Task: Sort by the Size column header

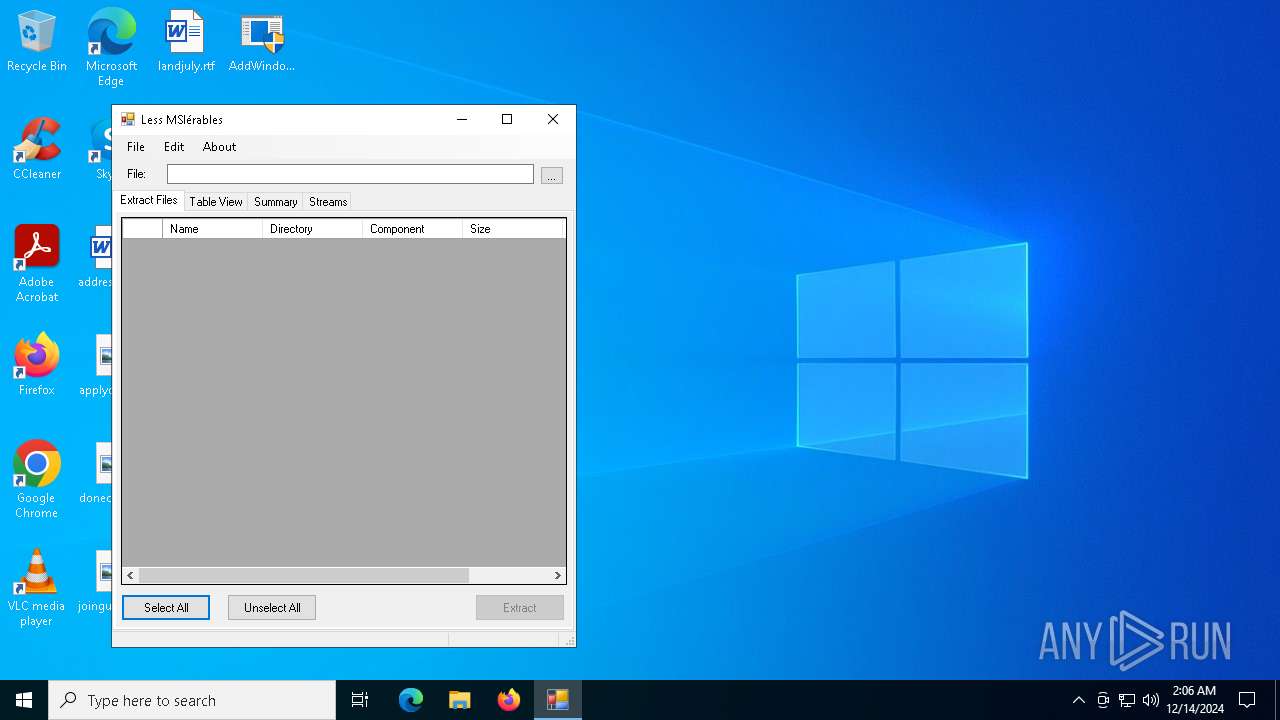Action: tap(513, 229)
